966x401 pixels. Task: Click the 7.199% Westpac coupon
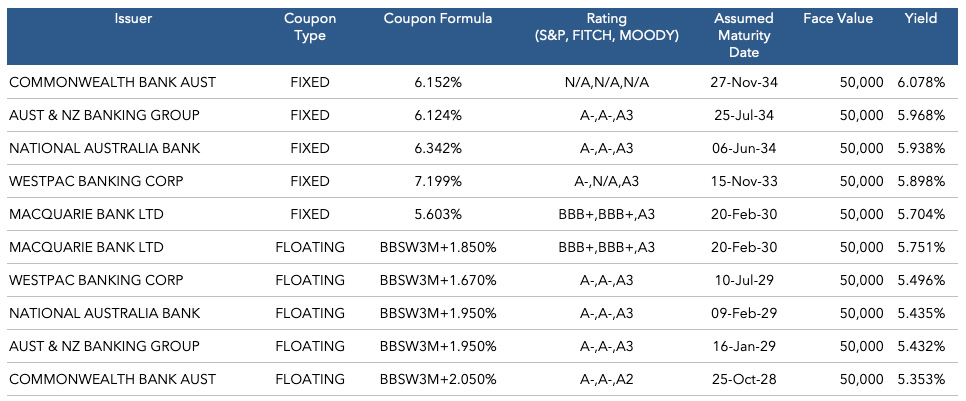pyautogui.click(x=438, y=181)
